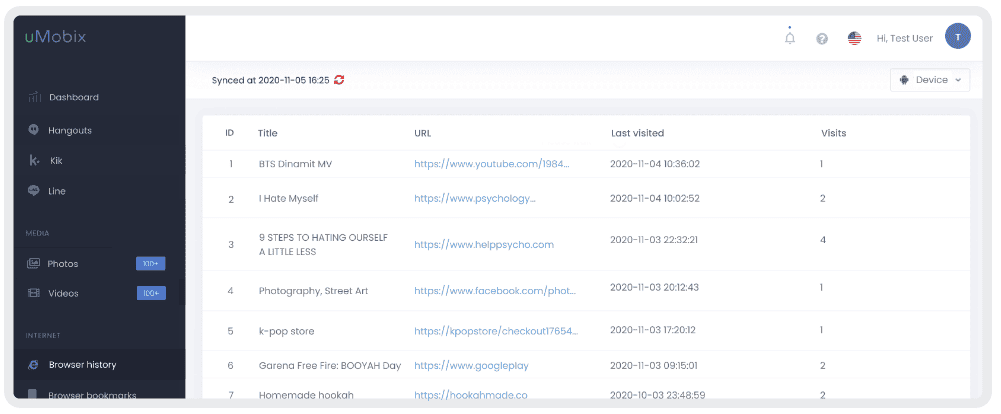
Task: Click the Hangouts icon in sidebar
Action: point(34,129)
